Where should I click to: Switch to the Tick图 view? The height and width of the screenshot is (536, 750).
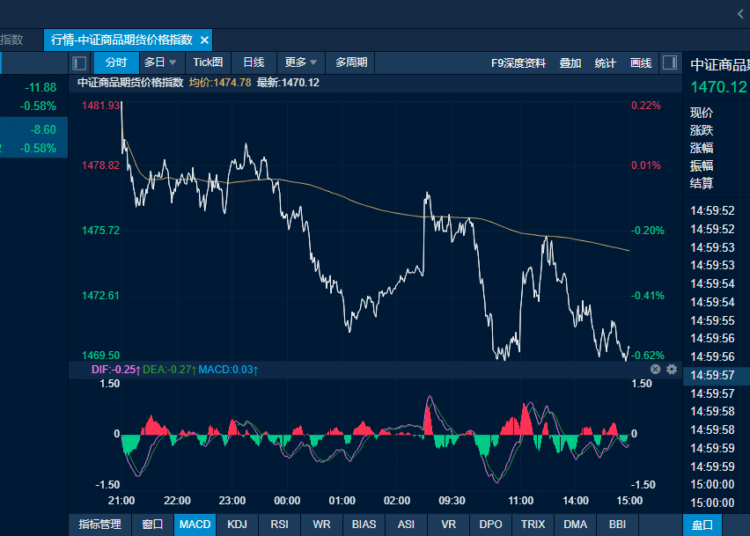208,63
